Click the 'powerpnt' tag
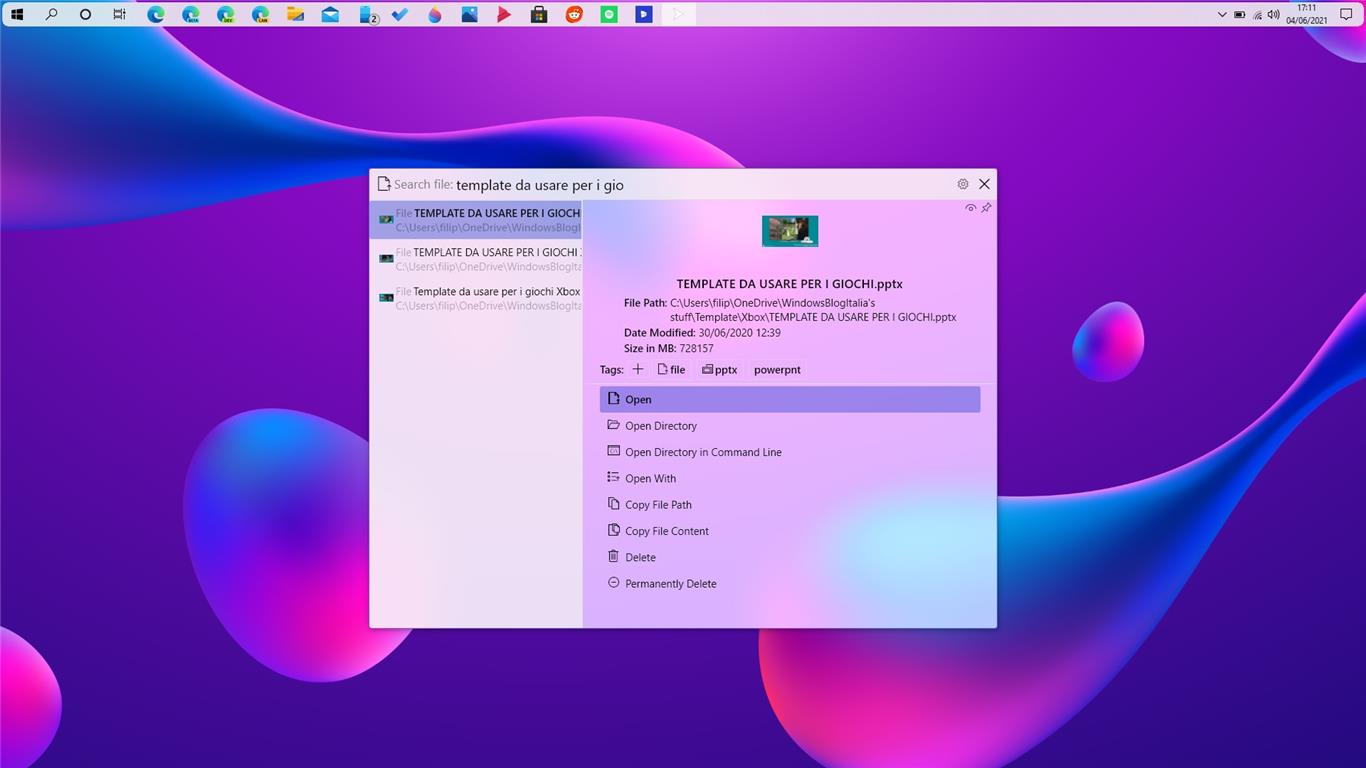The image size is (1366, 768). pyautogui.click(x=777, y=370)
